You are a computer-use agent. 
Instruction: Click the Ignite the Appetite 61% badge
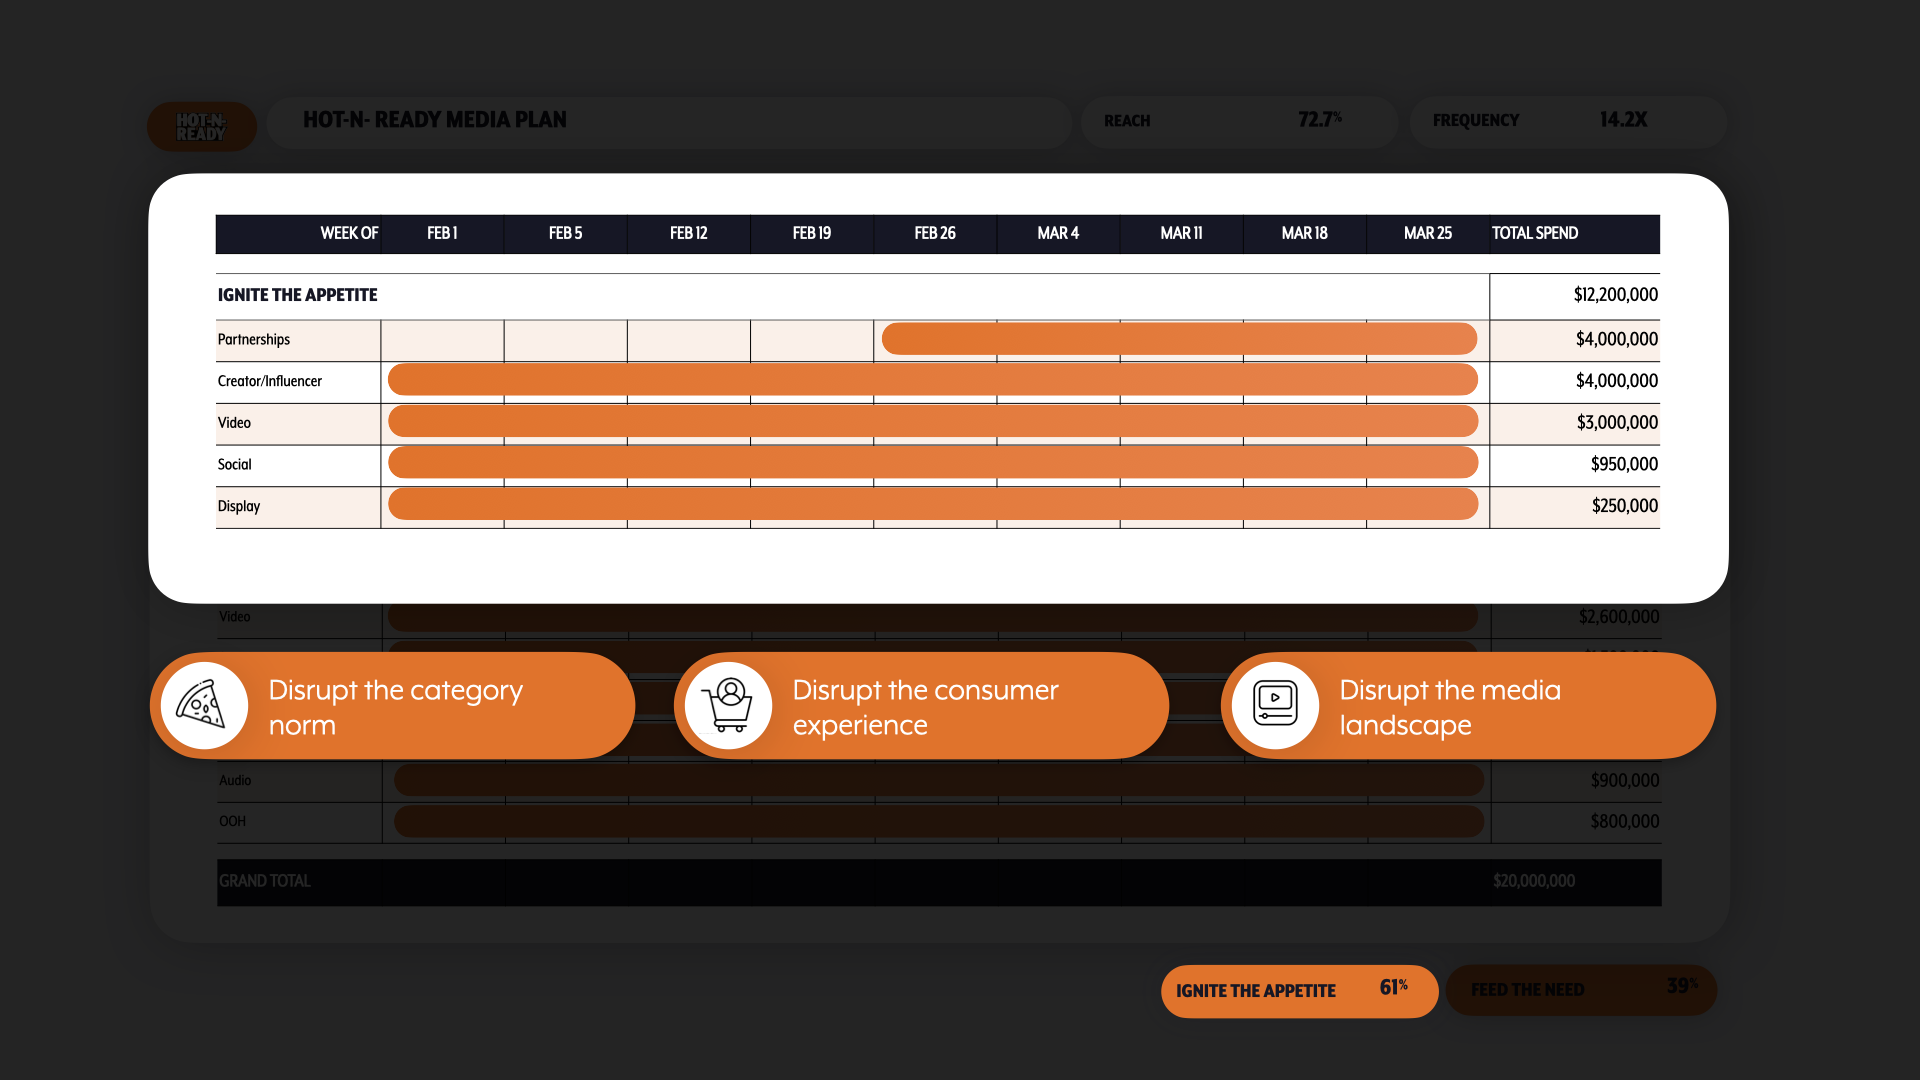pyautogui.click(x=1299, y=991)
